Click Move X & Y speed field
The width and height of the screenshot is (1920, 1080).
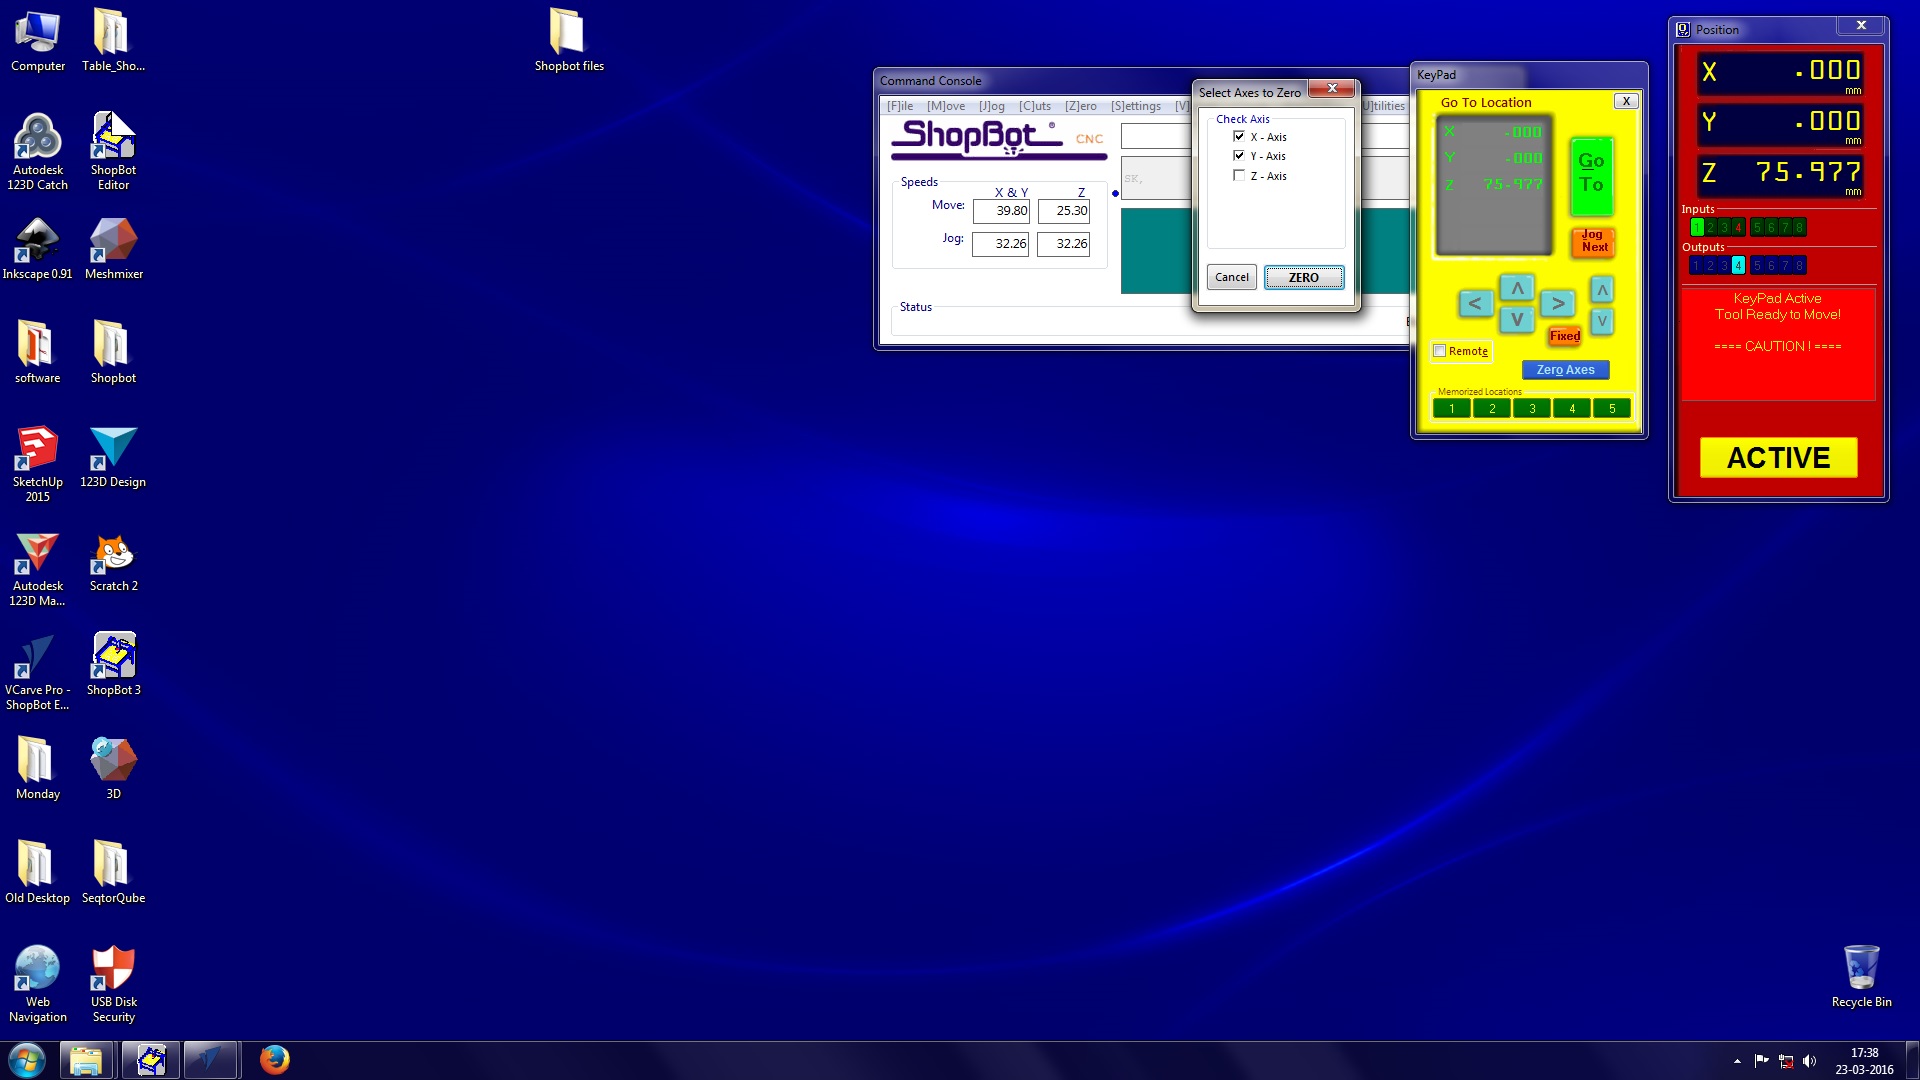point(1001,211)
